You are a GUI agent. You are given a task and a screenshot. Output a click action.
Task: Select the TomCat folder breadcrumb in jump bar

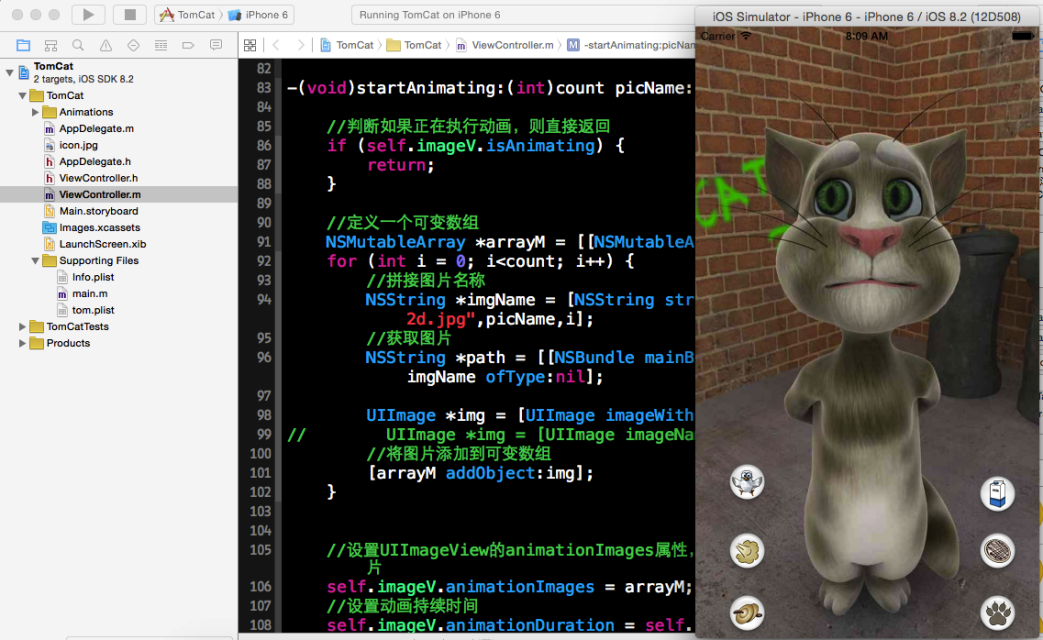[x=414, y=45]
